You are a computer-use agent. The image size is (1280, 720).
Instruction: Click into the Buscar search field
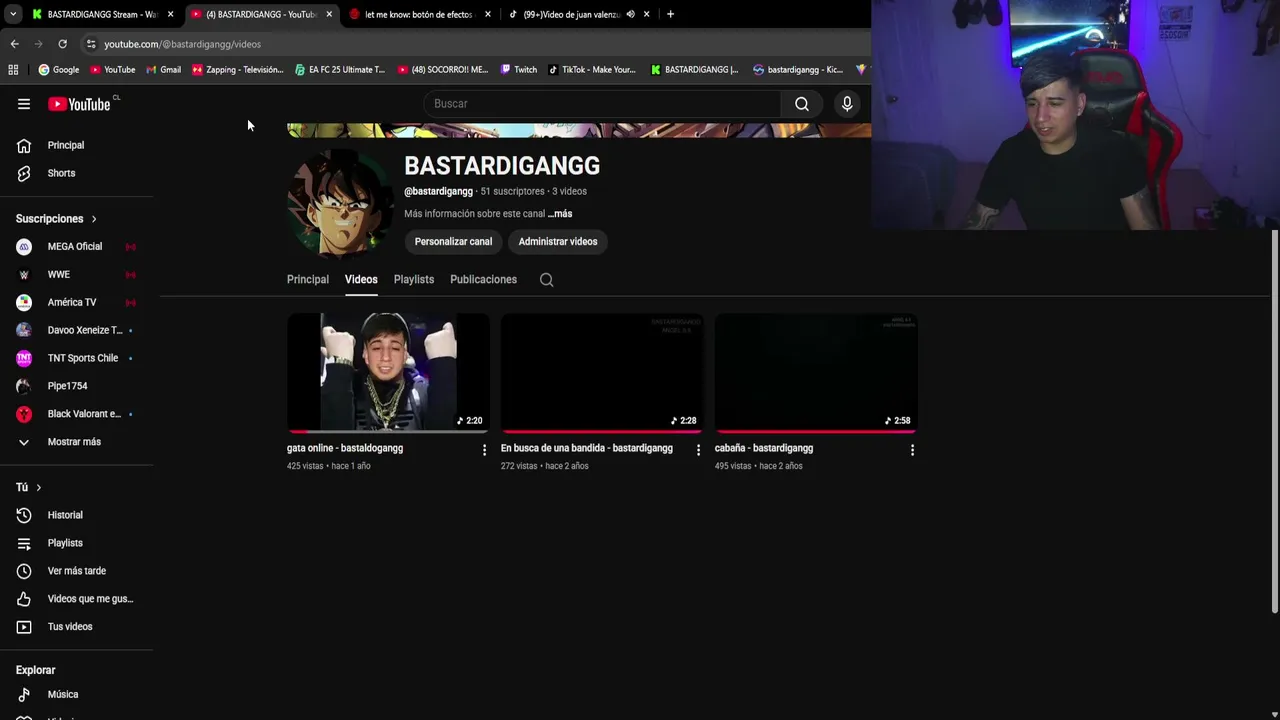coord(603,104)
